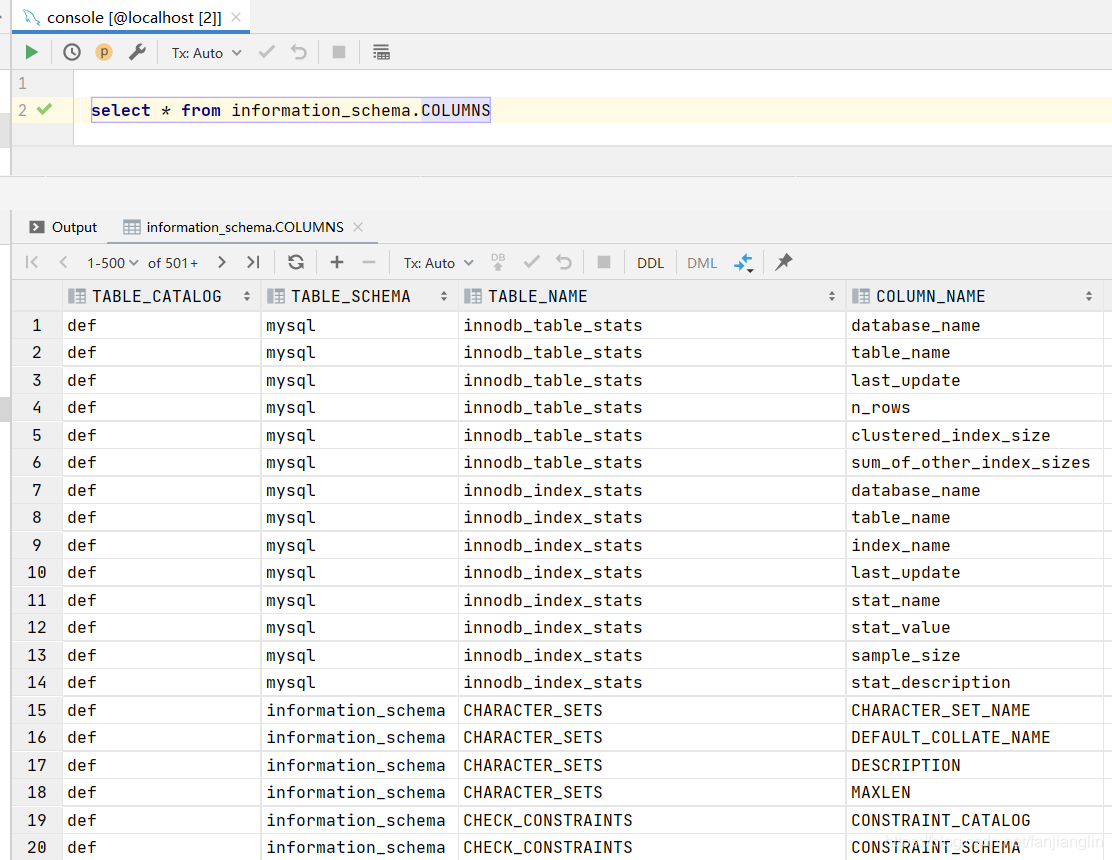Add a new row with the plus icon
The width and height of the screenshot is (1112, 860).
point(337,263)
